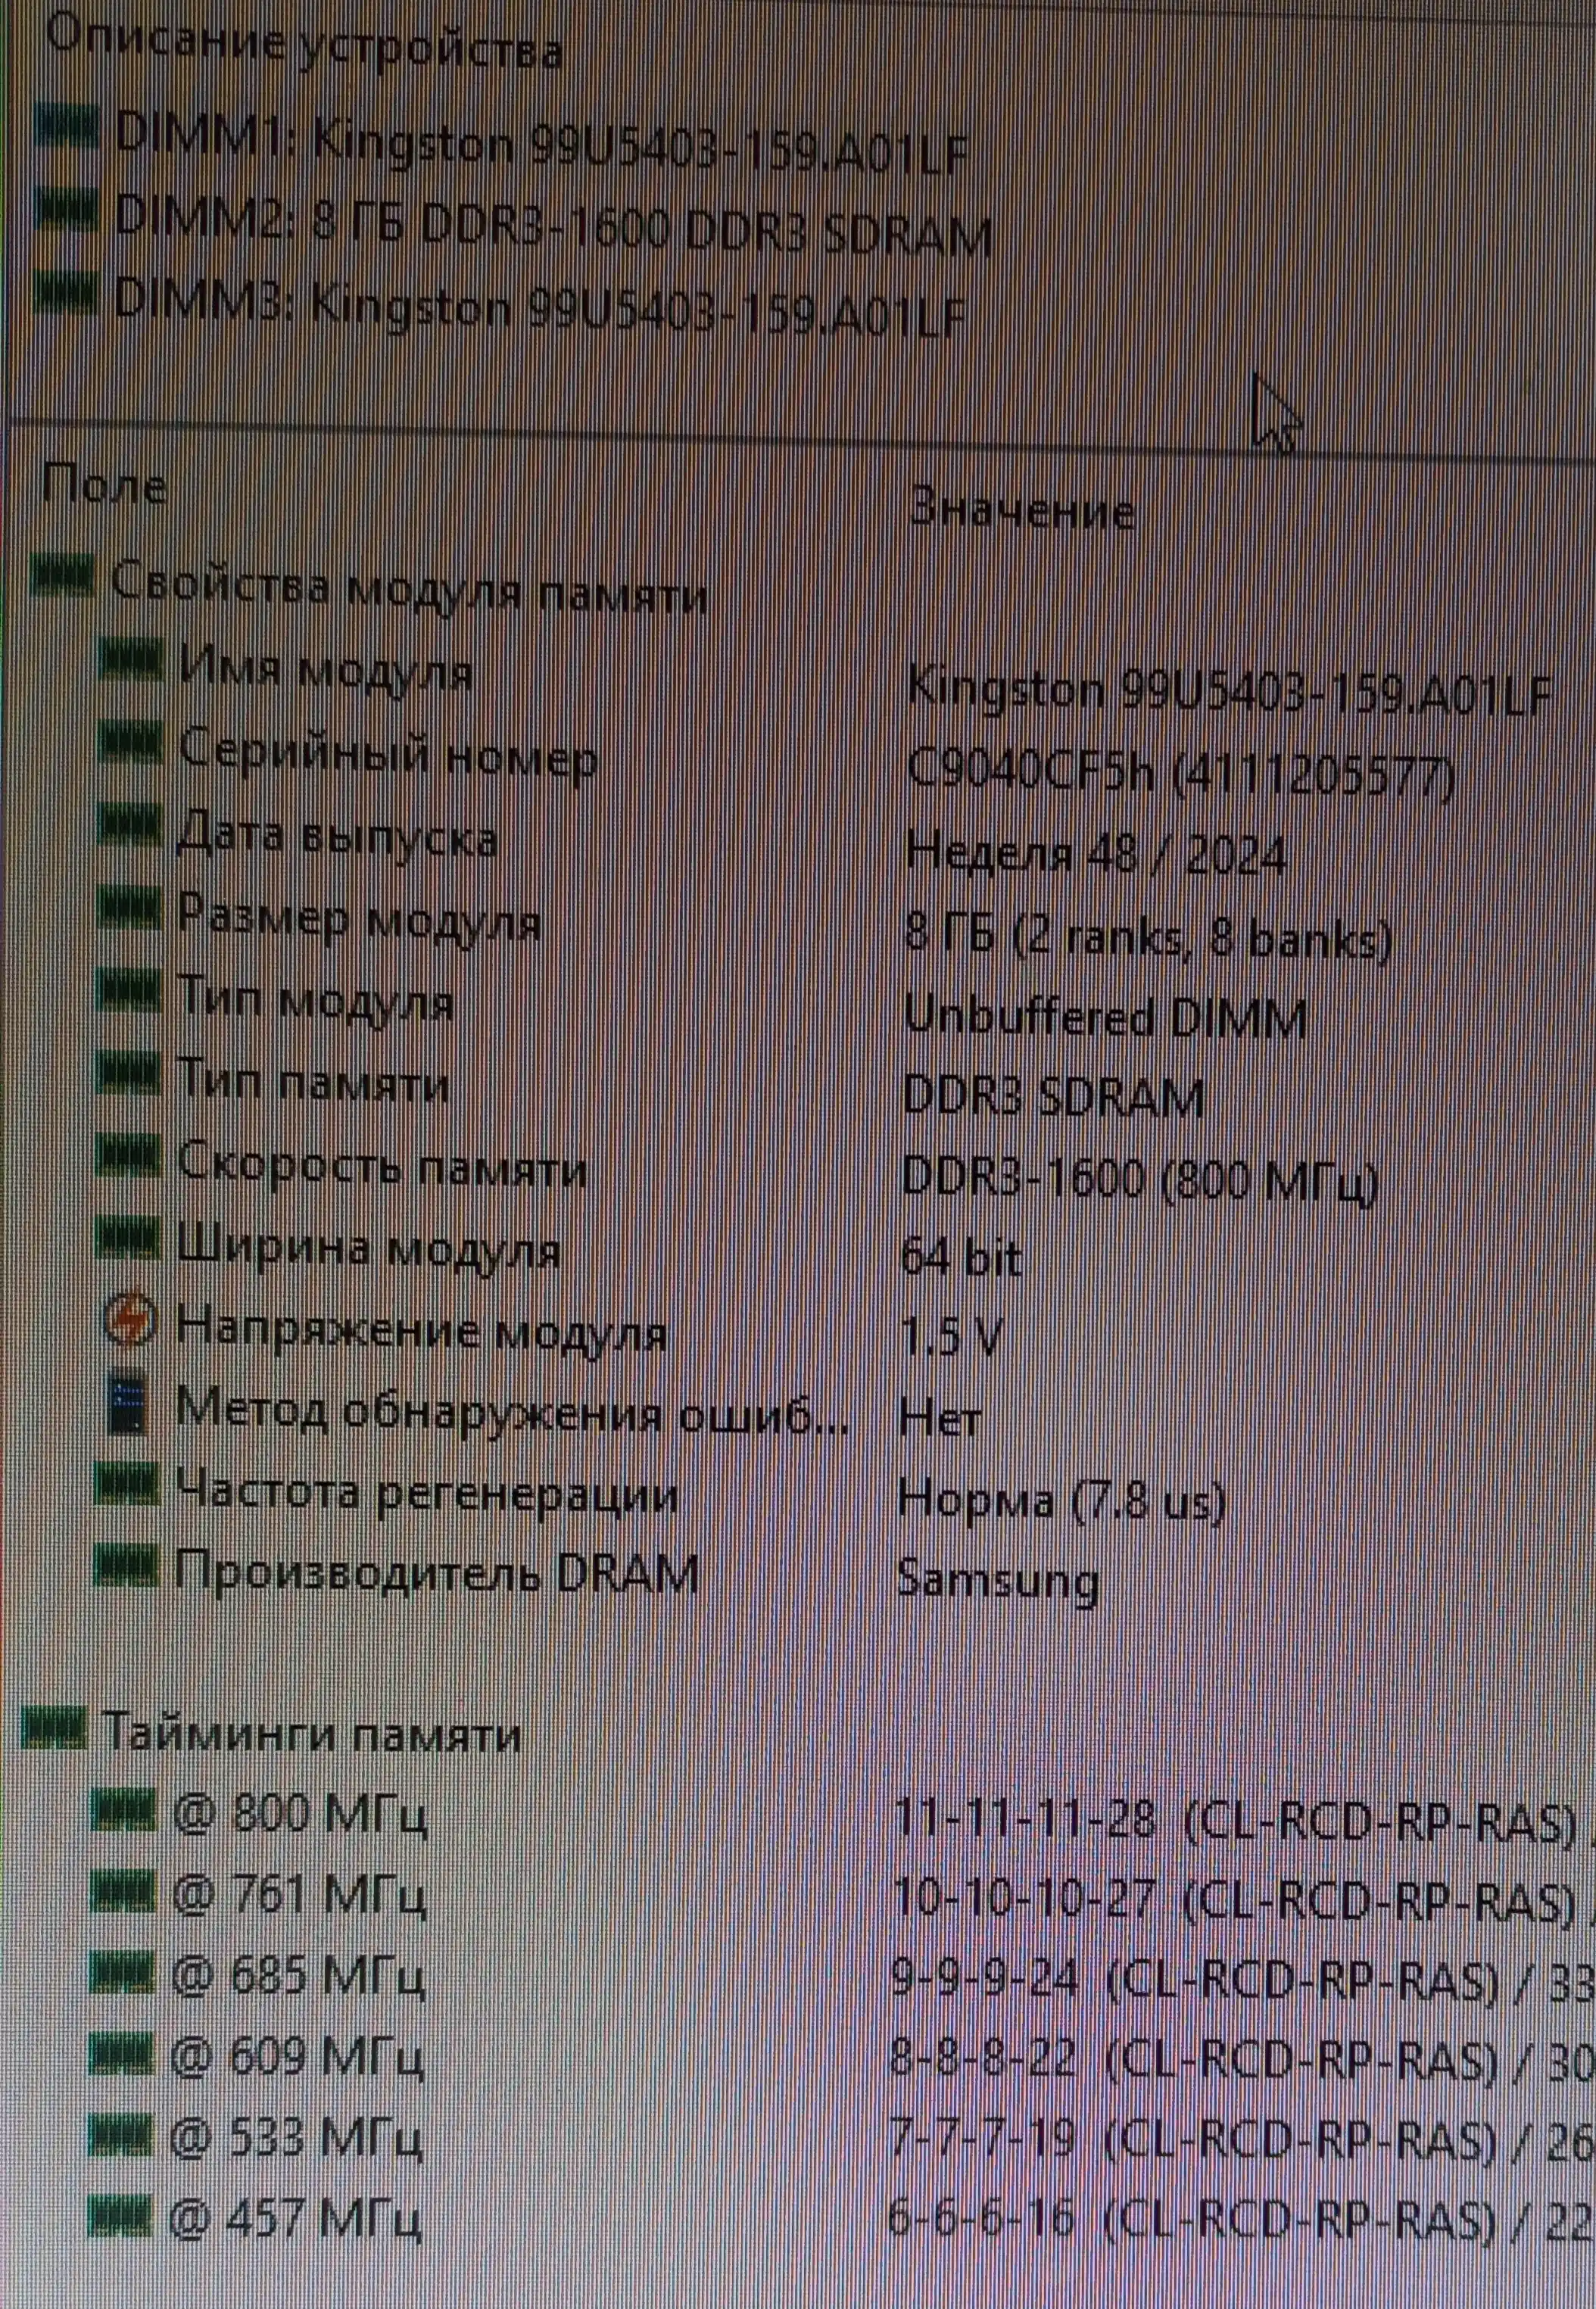Image resolution: width=1596 pixels, height=2309 pixels.
Task: Click the DIMM2 memory chip icon
Action: [67, 209]
